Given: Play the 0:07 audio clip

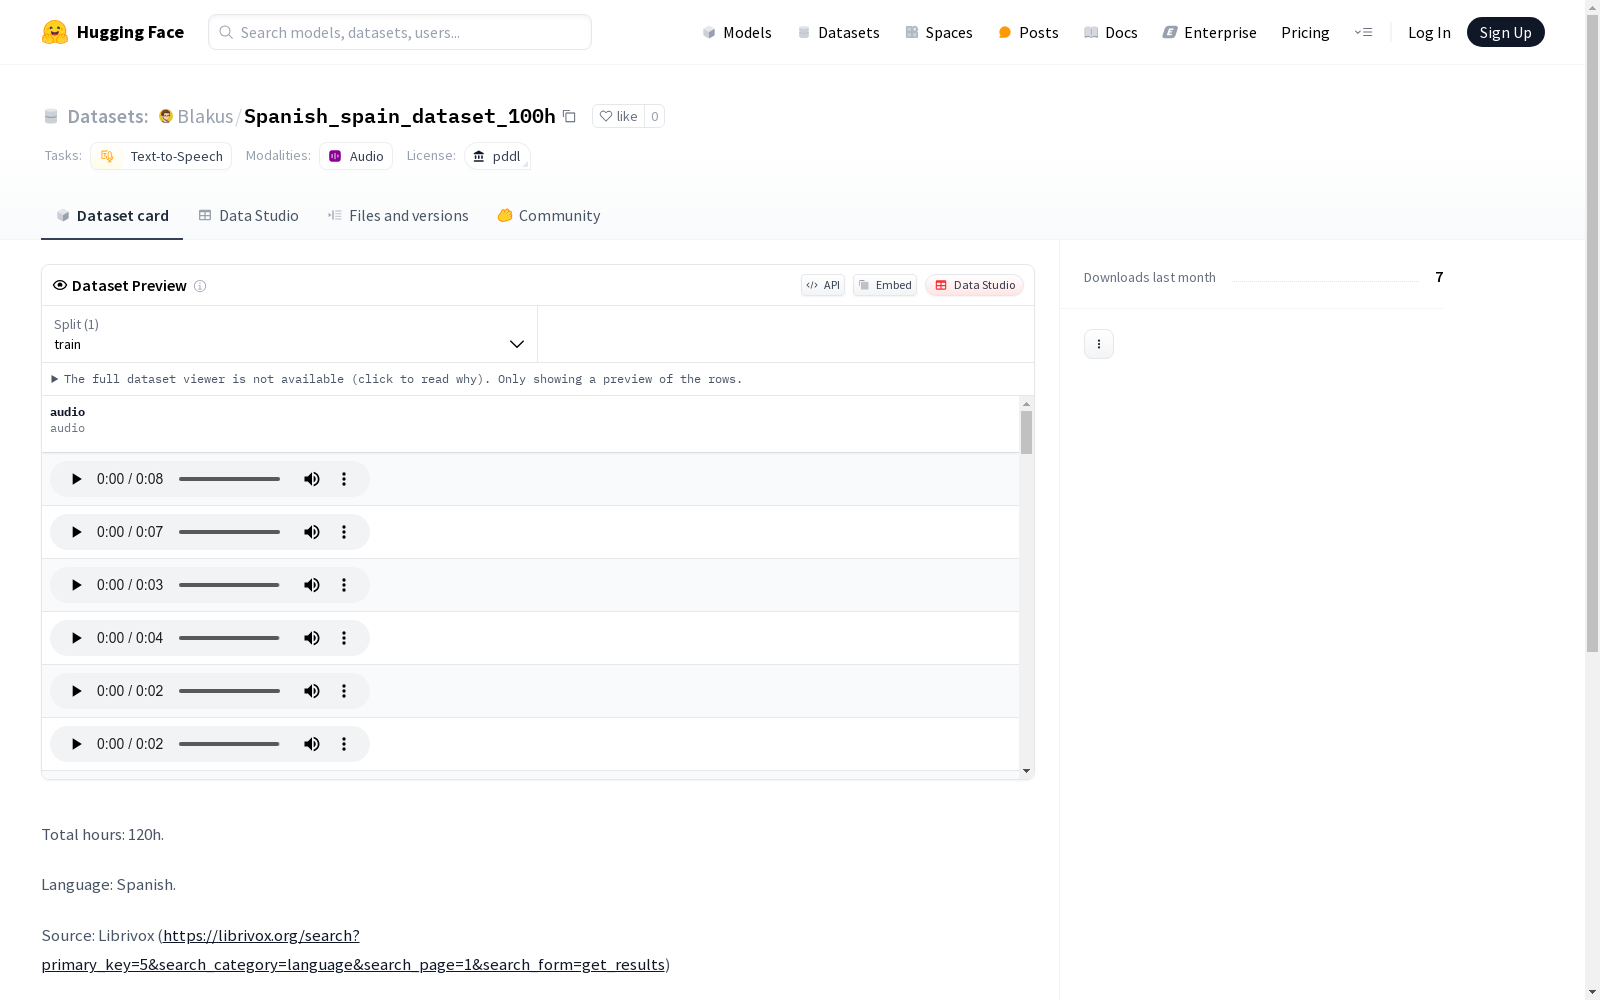Looking at the screenshot, I should click(76, 532).
